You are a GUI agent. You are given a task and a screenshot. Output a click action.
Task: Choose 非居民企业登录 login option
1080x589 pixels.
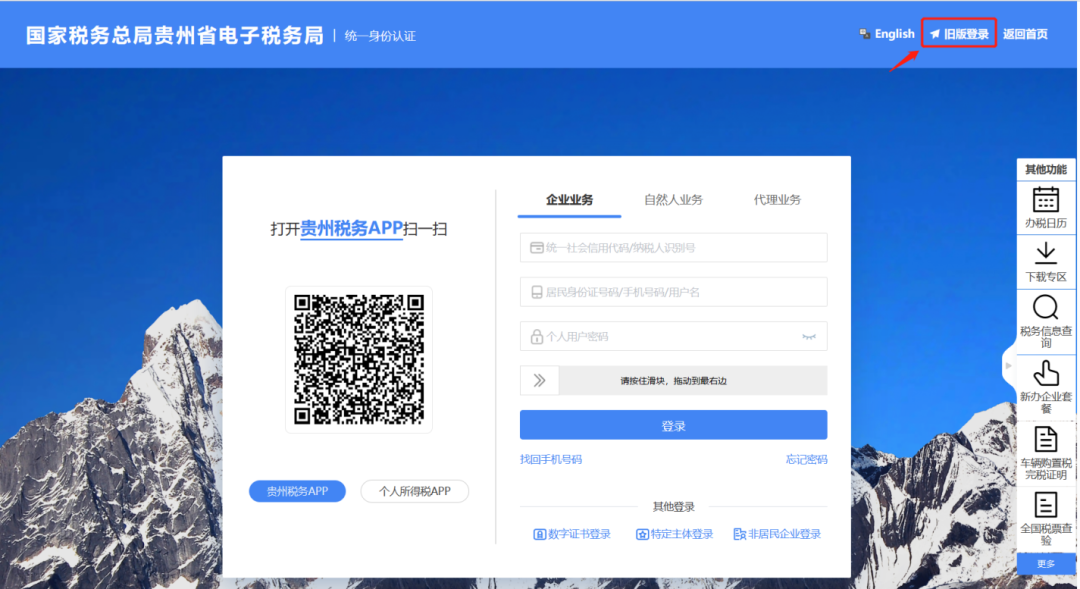(x=777, y=534)
